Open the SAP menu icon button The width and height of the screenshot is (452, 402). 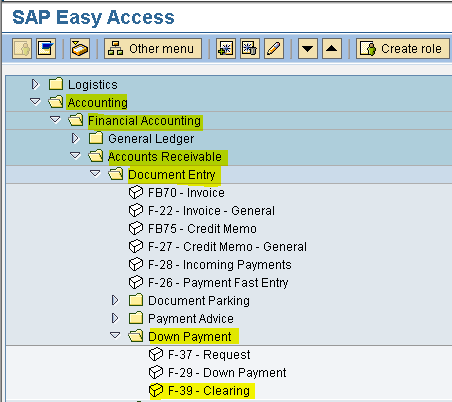click(x=46, y=49)
